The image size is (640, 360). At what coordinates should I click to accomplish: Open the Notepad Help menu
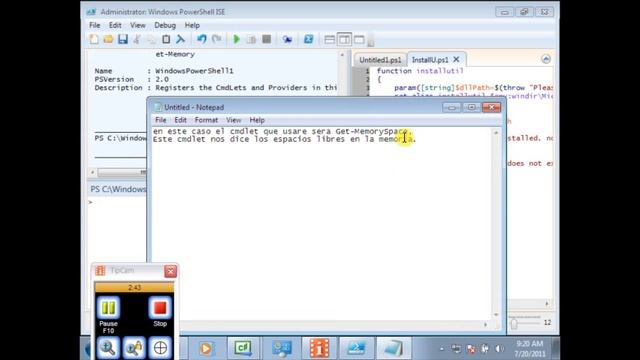(257, 120)
